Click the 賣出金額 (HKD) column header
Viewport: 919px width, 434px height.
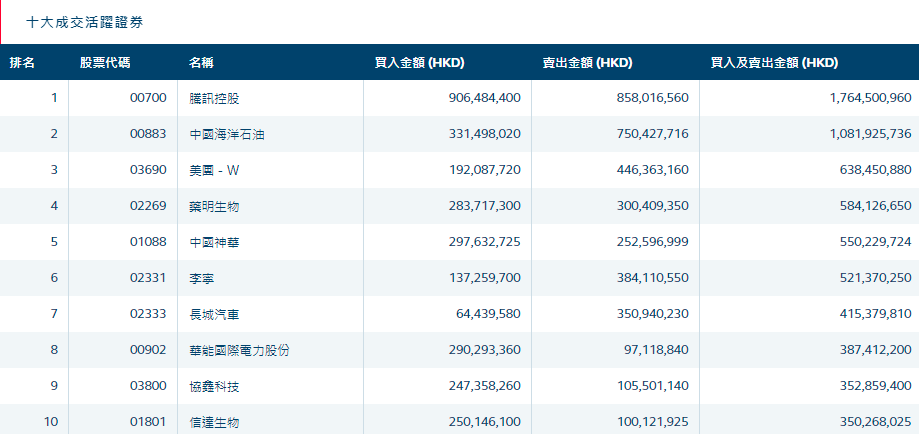[587, 63]
